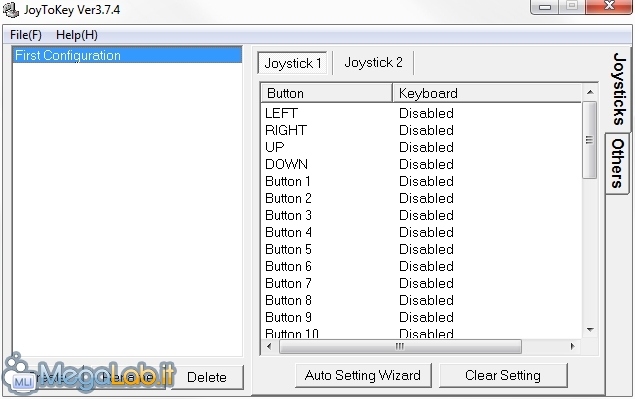Open the Help(H) menu
635x399 pixels.
(x=77, y=35)
